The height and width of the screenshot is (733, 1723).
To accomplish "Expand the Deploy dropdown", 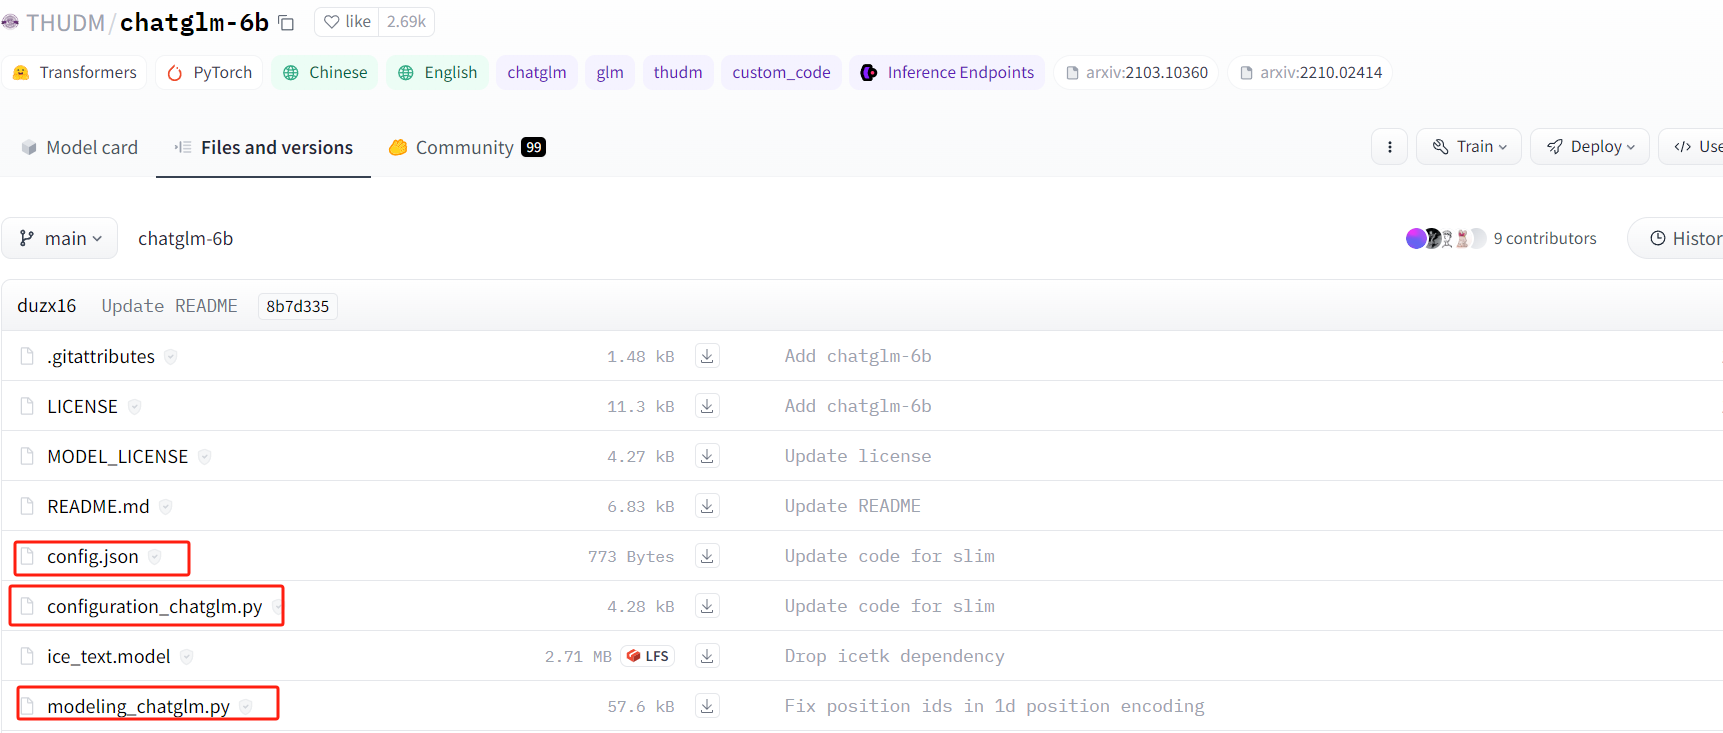I will (1589, 146).
